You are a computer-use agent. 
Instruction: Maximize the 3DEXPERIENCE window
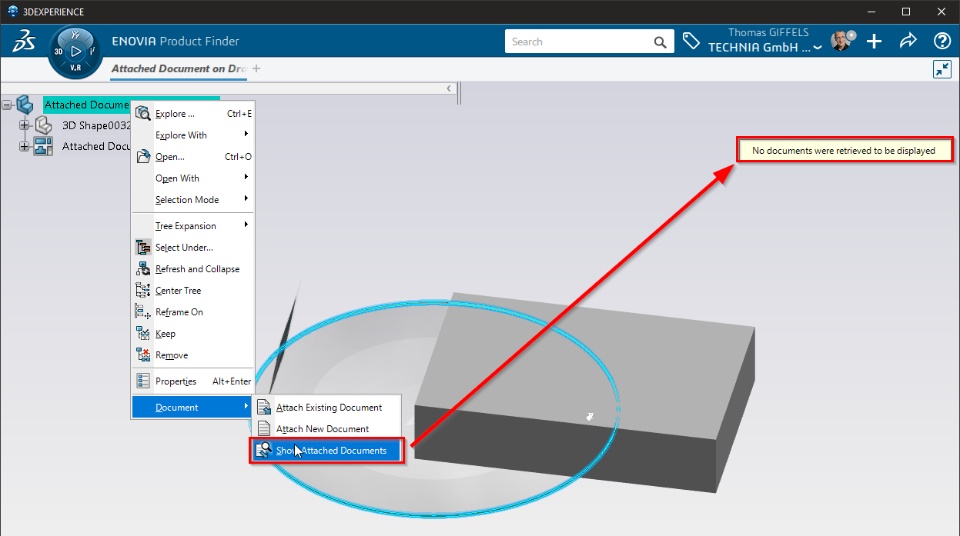coord(906,12)
